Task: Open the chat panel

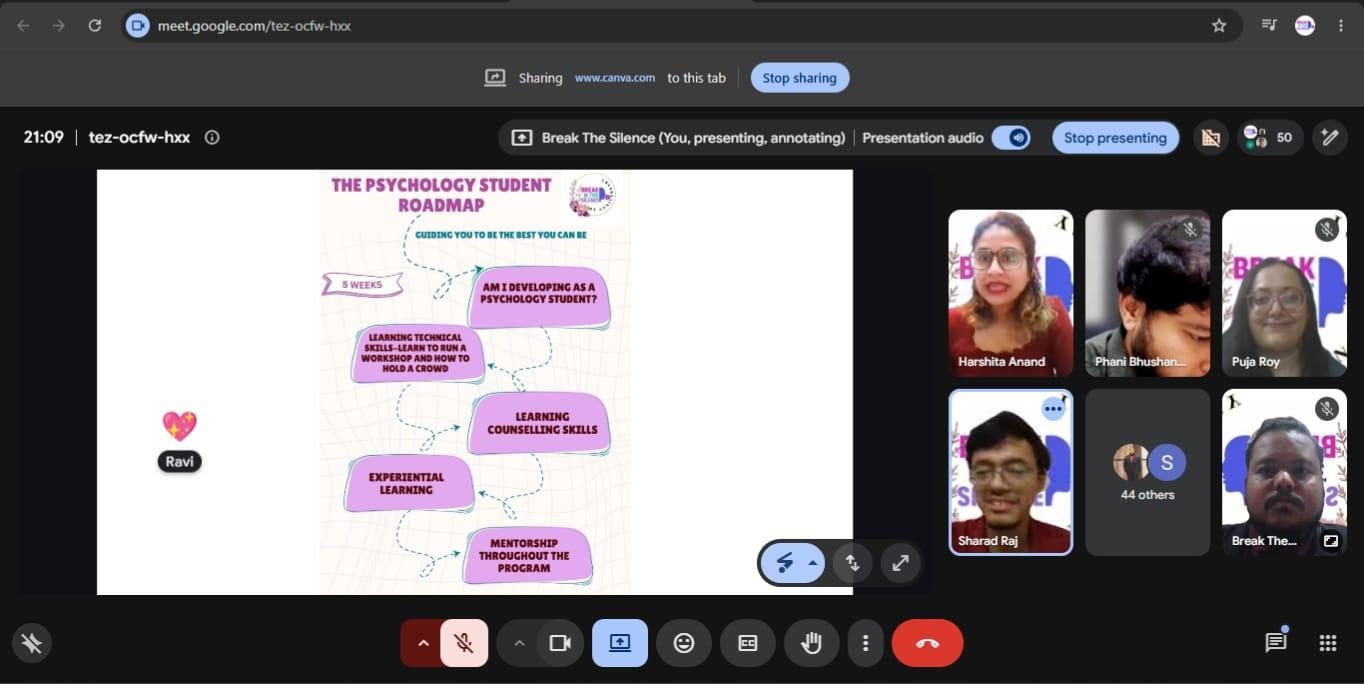Action: pos(1276,643)
